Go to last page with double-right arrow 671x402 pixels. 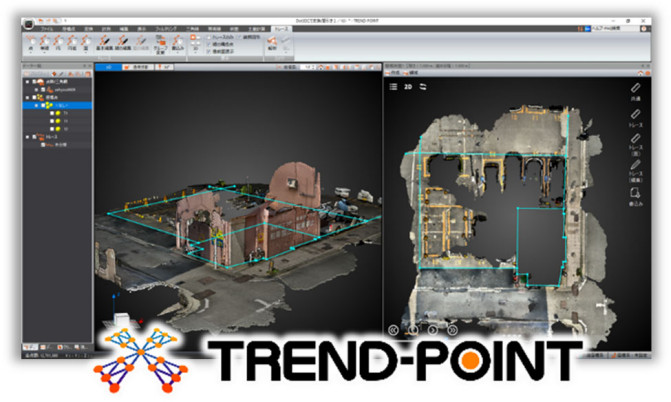pyautogui.click(x=452, y=330)
